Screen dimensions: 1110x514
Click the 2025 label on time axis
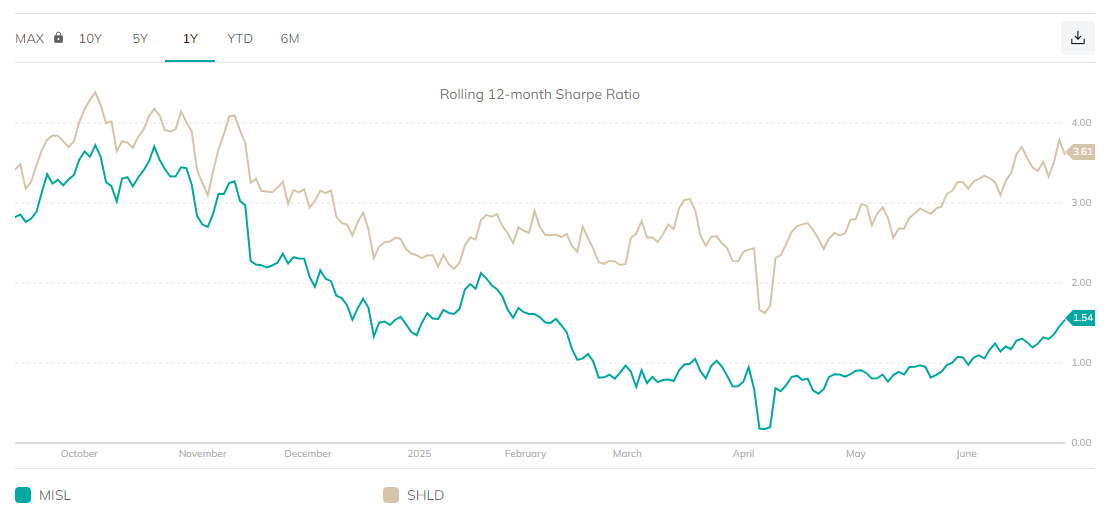pyautogui.click(x=420, y=454)
